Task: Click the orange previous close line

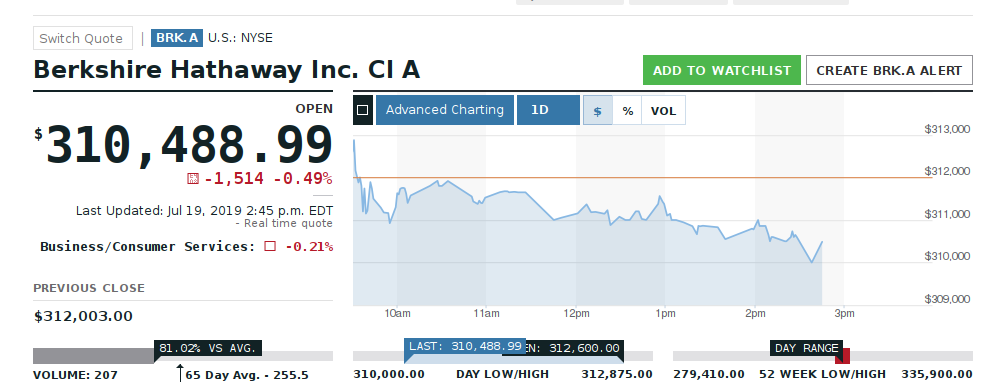Action: (642, 178)
